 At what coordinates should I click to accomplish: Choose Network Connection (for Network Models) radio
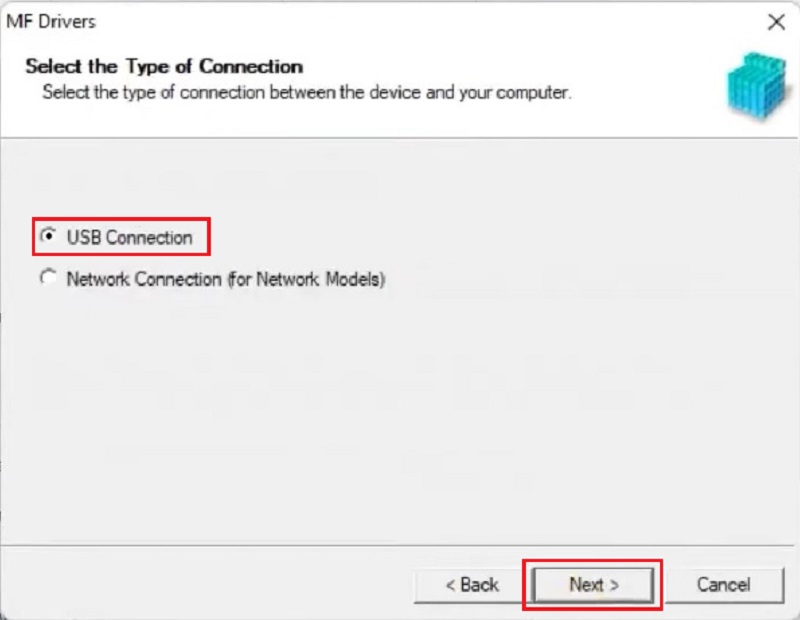pos(48,278)
